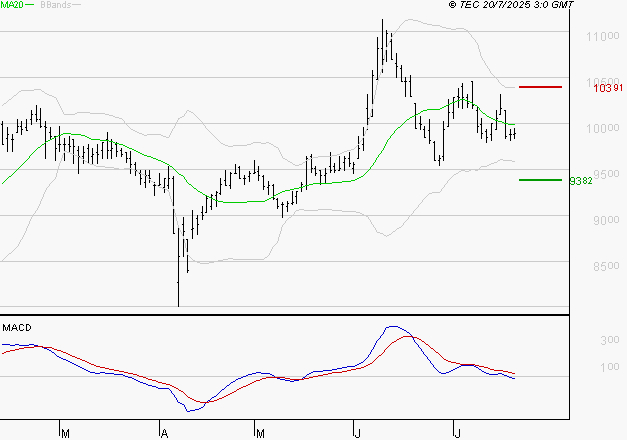Click the 300 MACD axis label
Viewport: 627px width, 440px height.
[610, 340]
